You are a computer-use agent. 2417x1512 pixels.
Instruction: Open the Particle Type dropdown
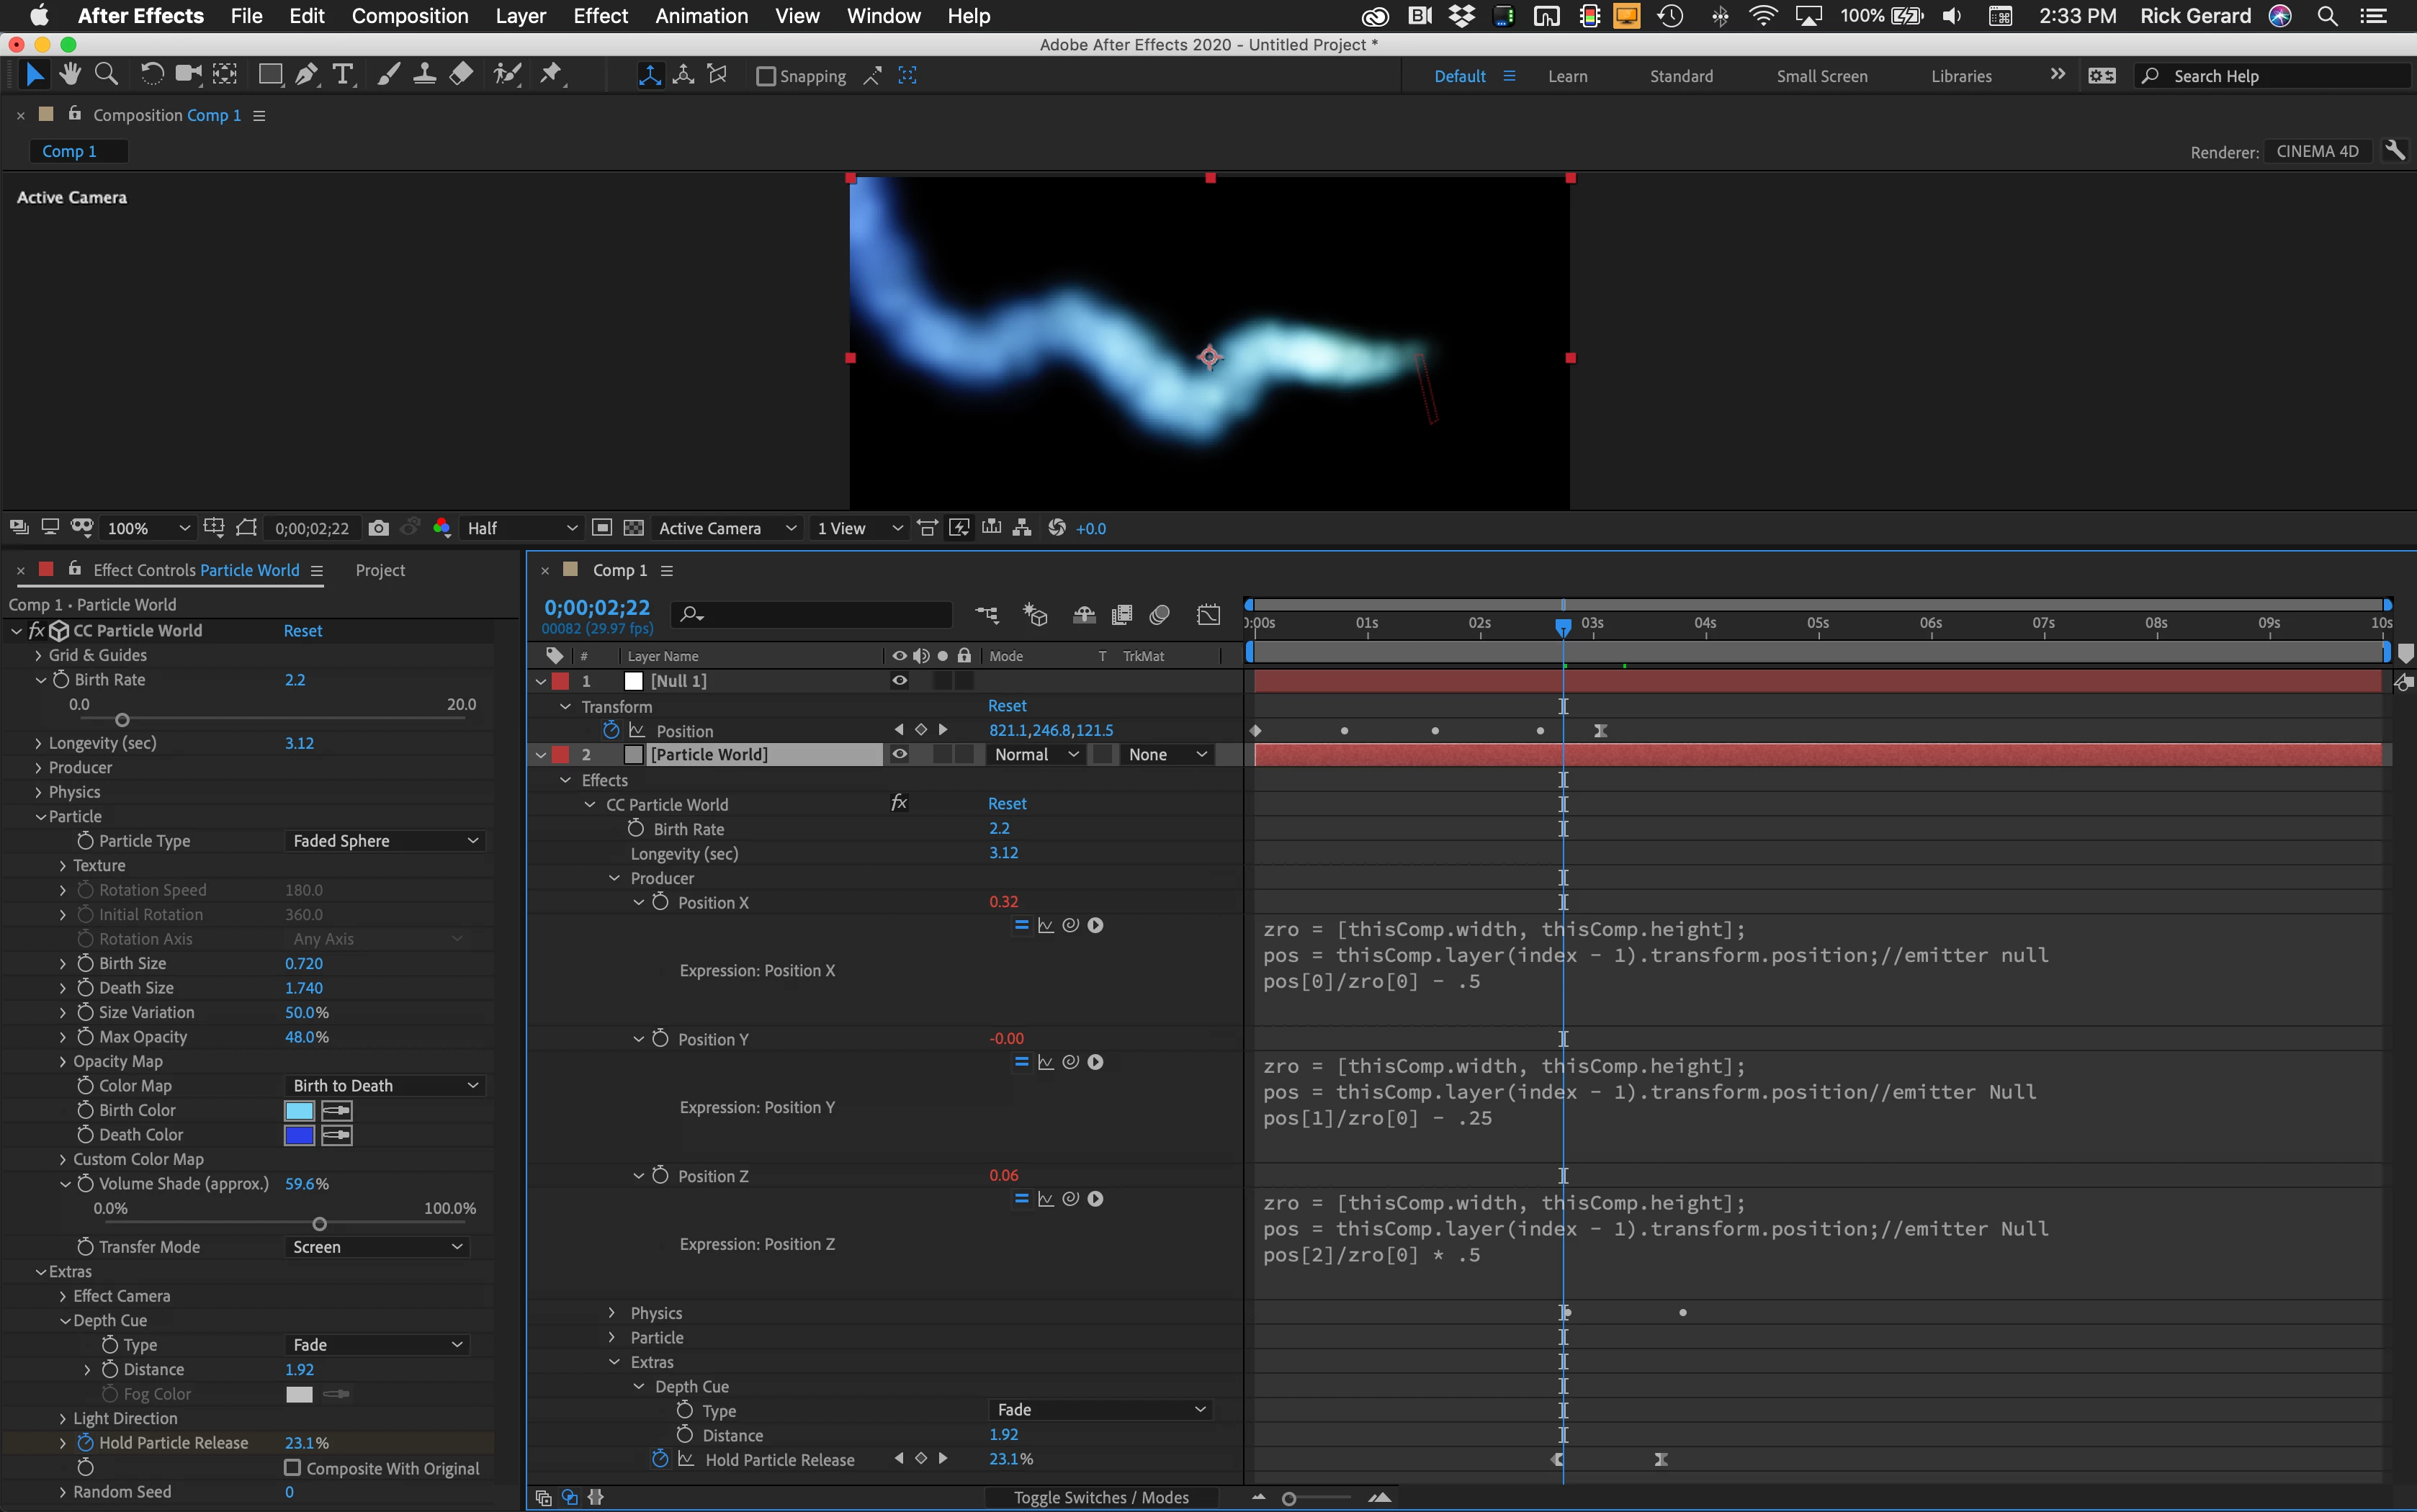(x=384, y=841)
